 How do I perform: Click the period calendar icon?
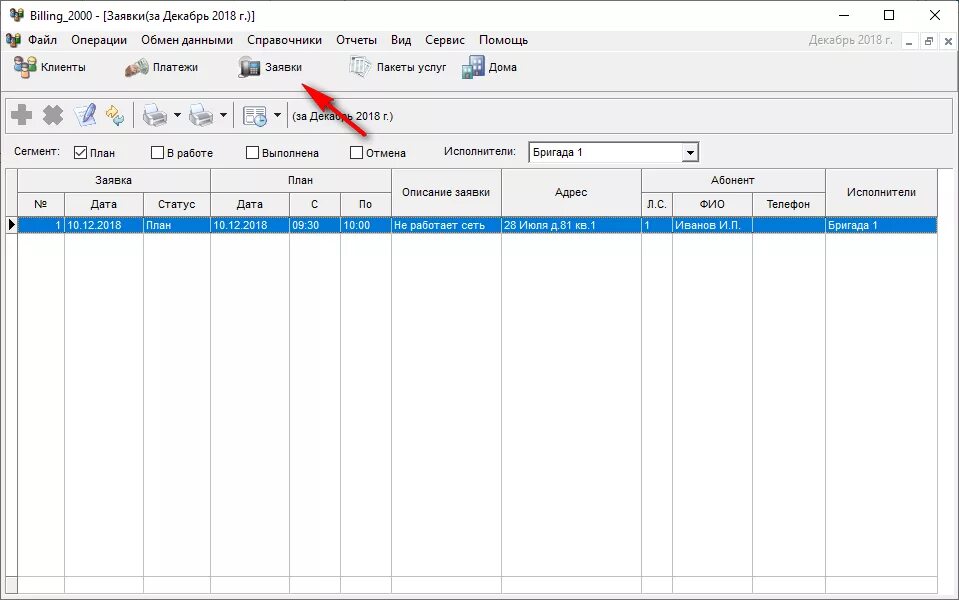(254, 116)
